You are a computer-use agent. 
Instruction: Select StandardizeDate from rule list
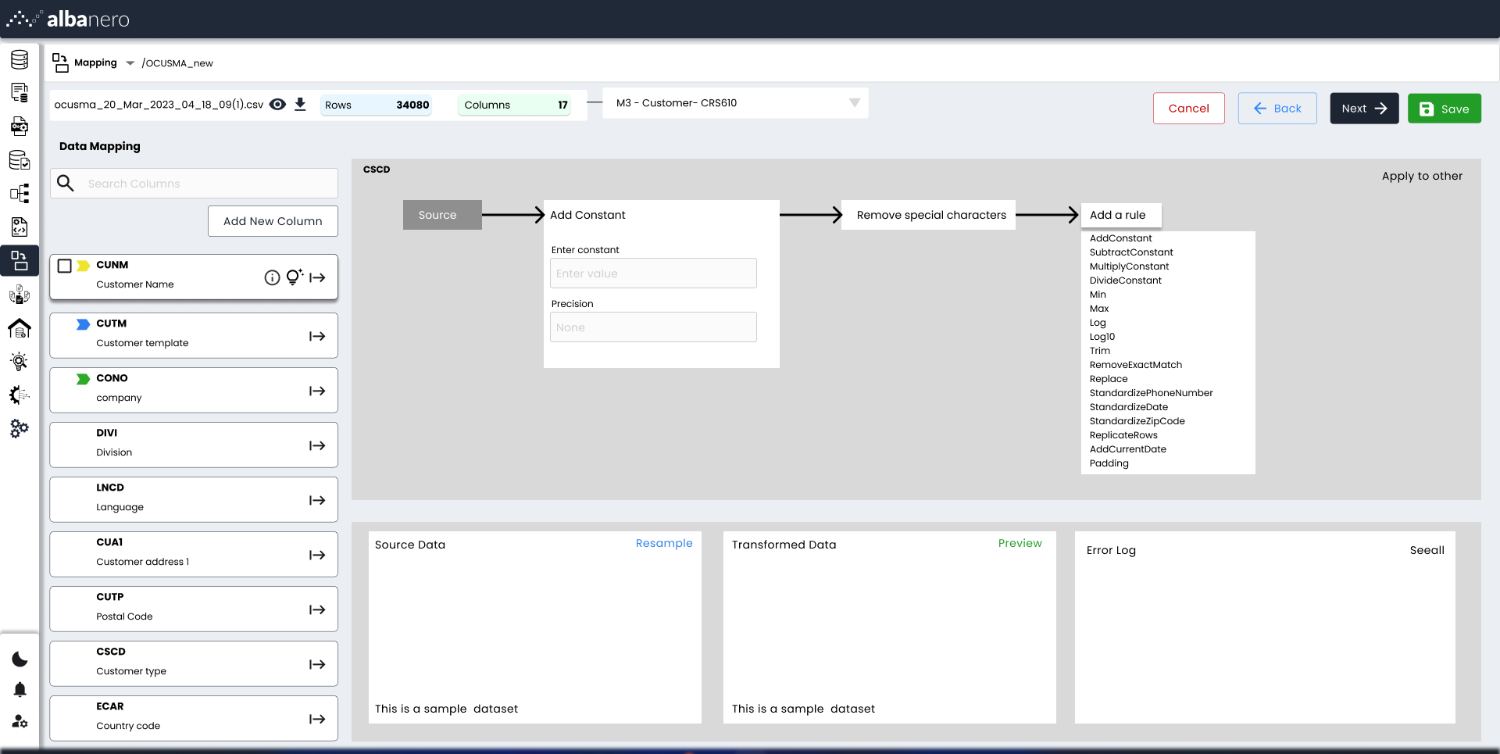coord(1129,407)
